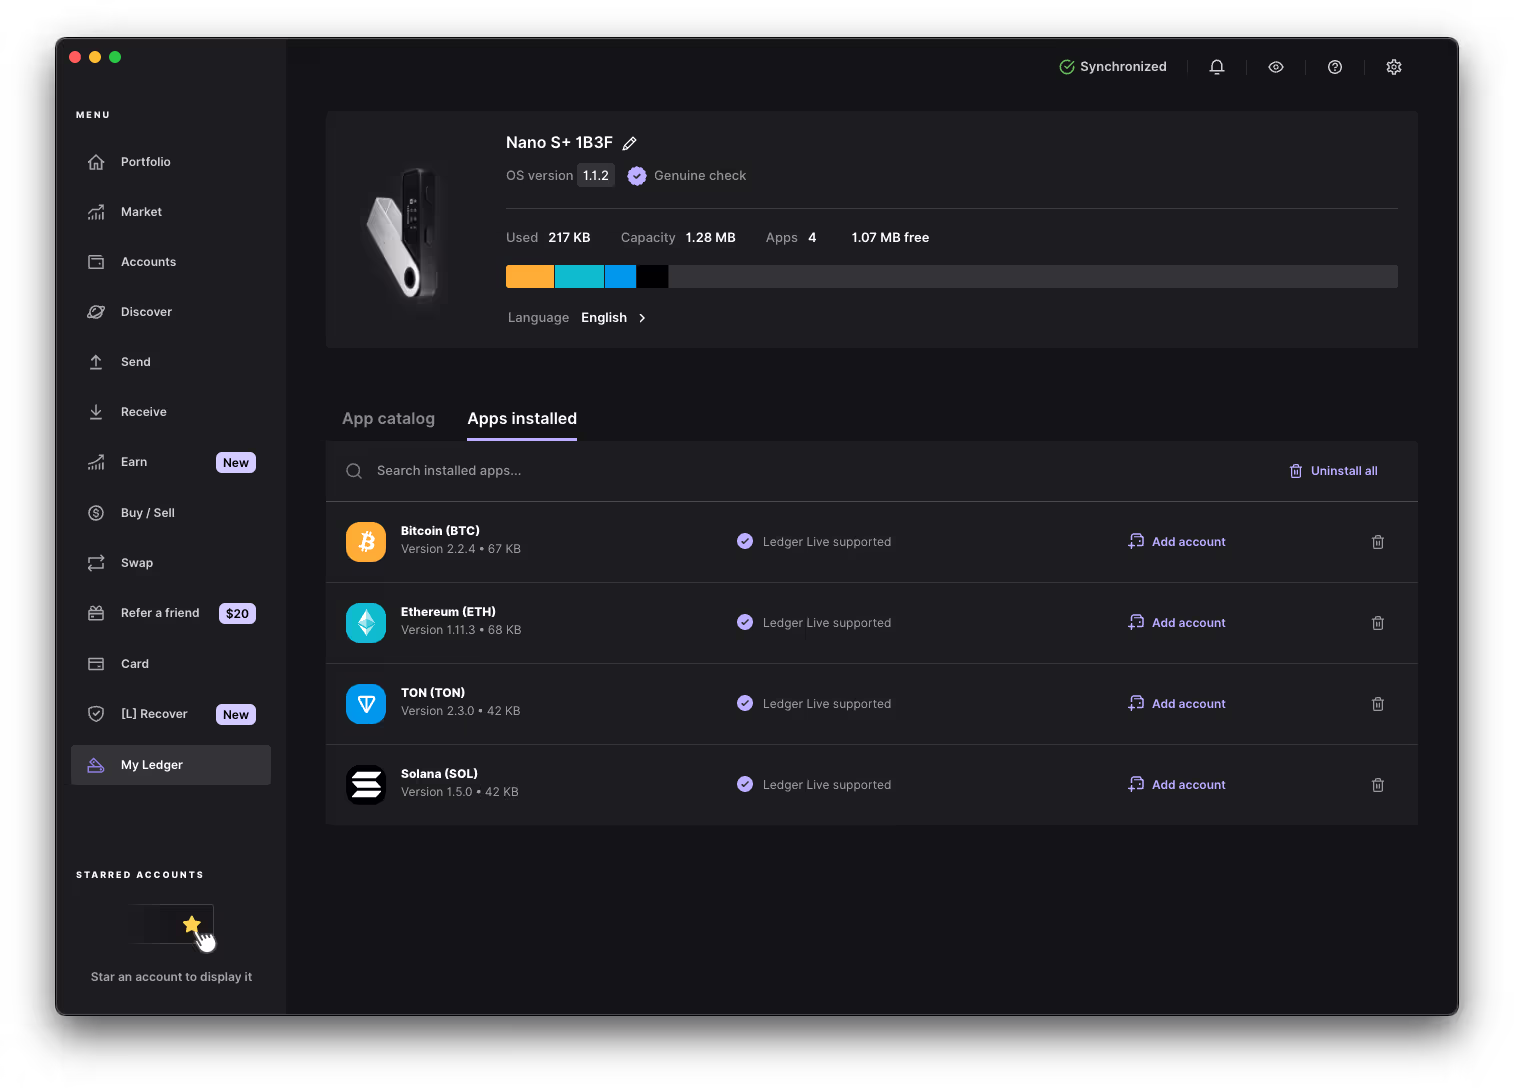Click the $20 referral badge

237,614
